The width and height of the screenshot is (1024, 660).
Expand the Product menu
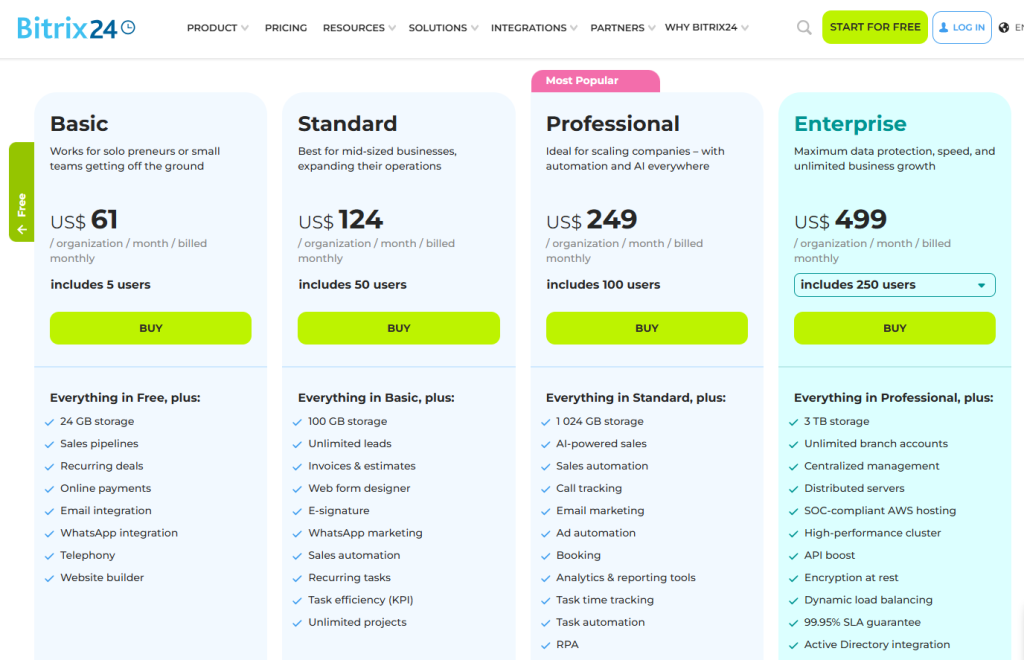[x=217, y=28]
